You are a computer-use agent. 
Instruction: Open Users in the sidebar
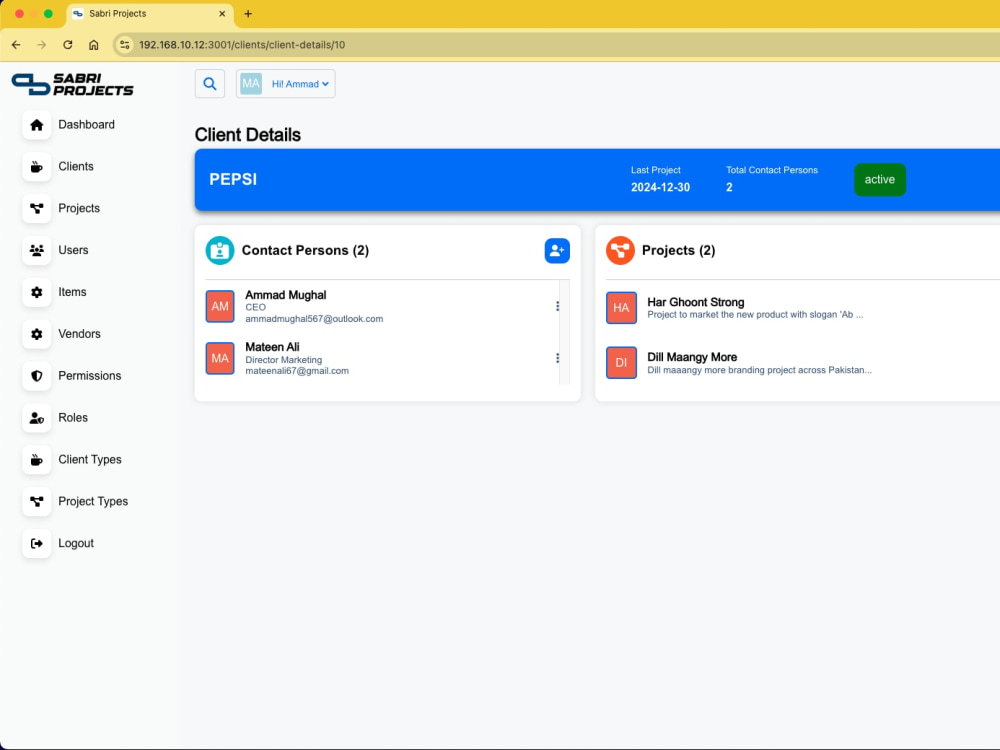pos(73,250)
